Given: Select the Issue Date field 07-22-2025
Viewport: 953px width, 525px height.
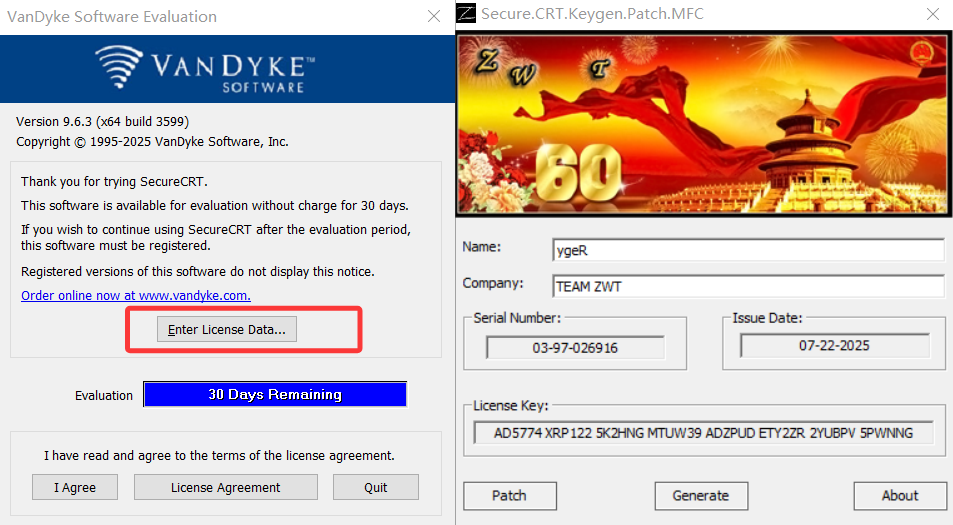Looking at the screenshot, I should coord(834,346).
